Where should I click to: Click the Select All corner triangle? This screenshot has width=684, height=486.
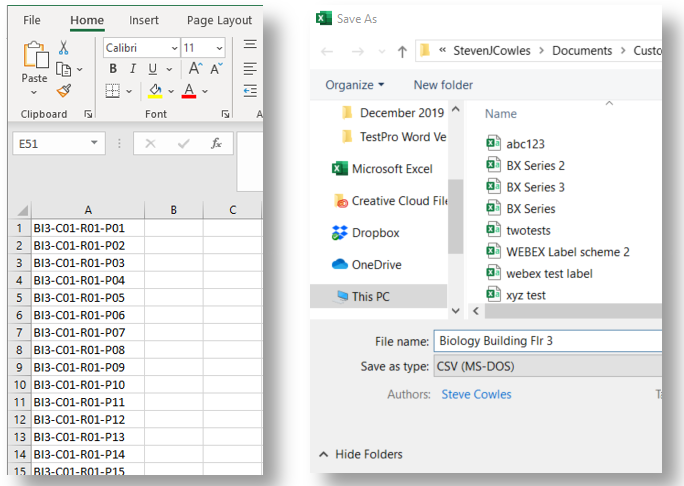tap(21, 210)
